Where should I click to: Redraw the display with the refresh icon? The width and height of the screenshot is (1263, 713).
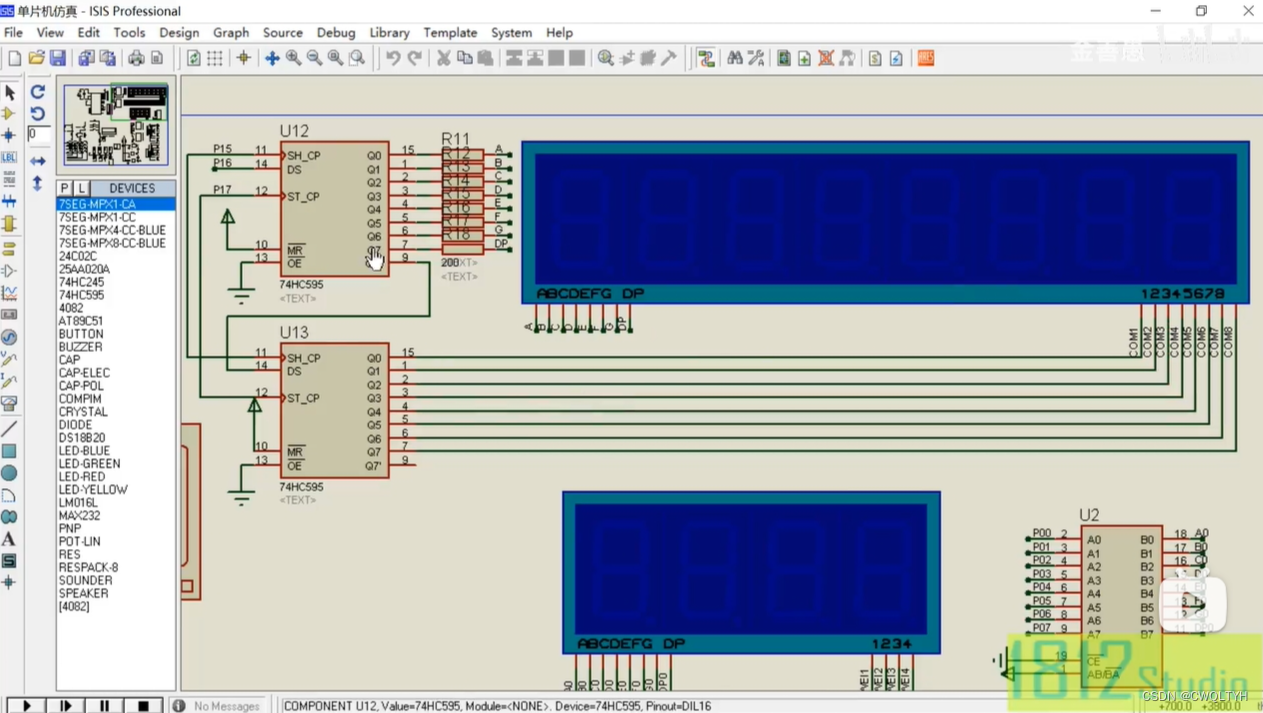[x=194, y=59]
